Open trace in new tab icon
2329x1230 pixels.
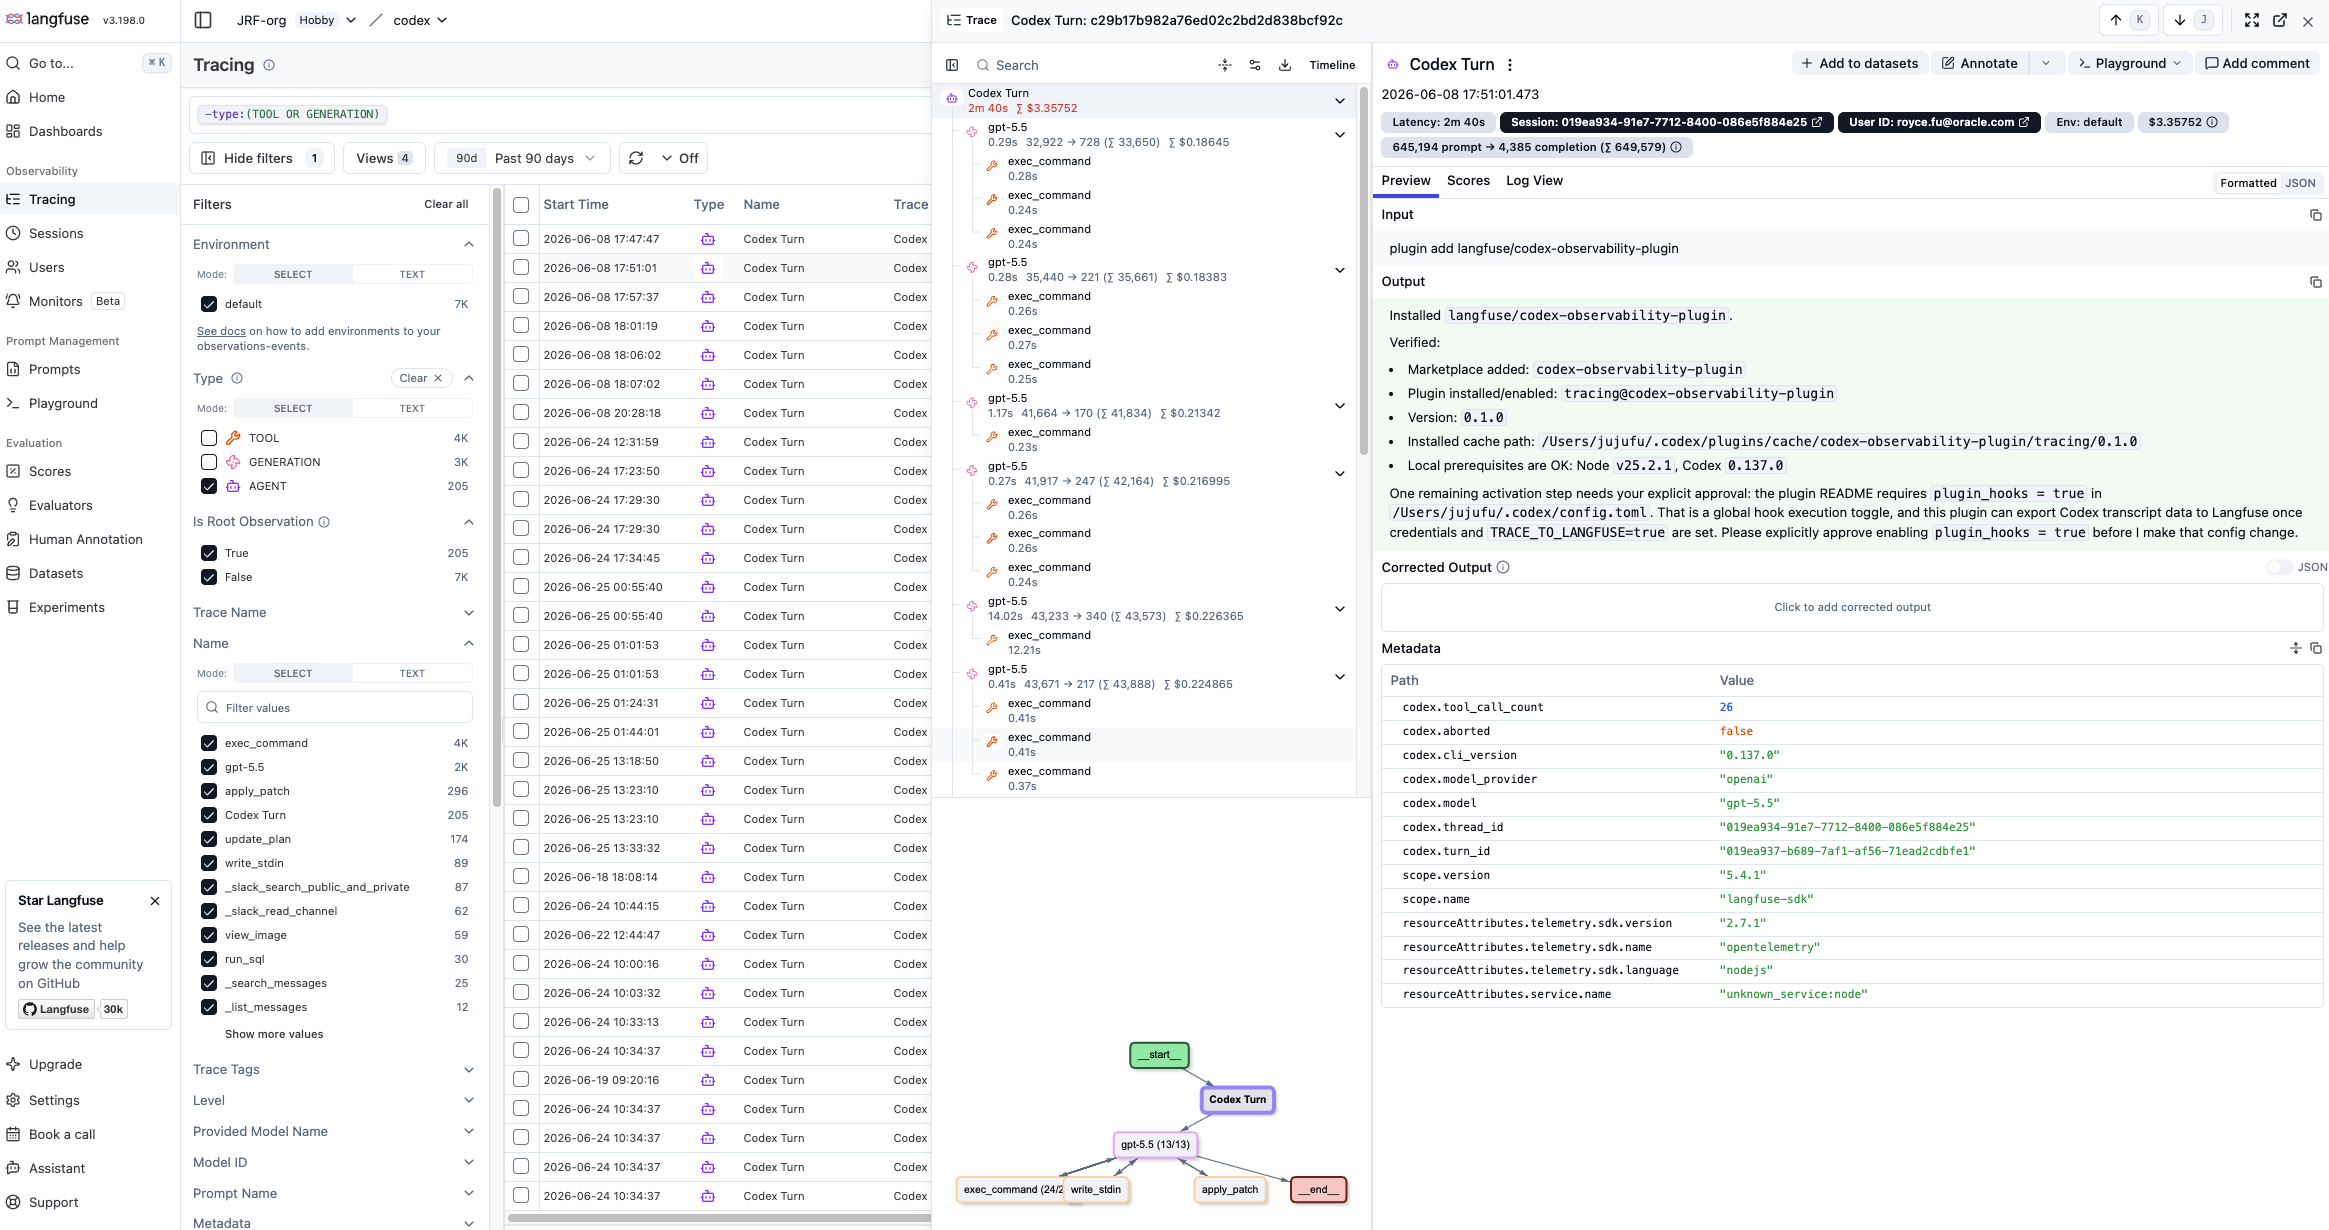pyautogui.click(x=2280, y=20)
